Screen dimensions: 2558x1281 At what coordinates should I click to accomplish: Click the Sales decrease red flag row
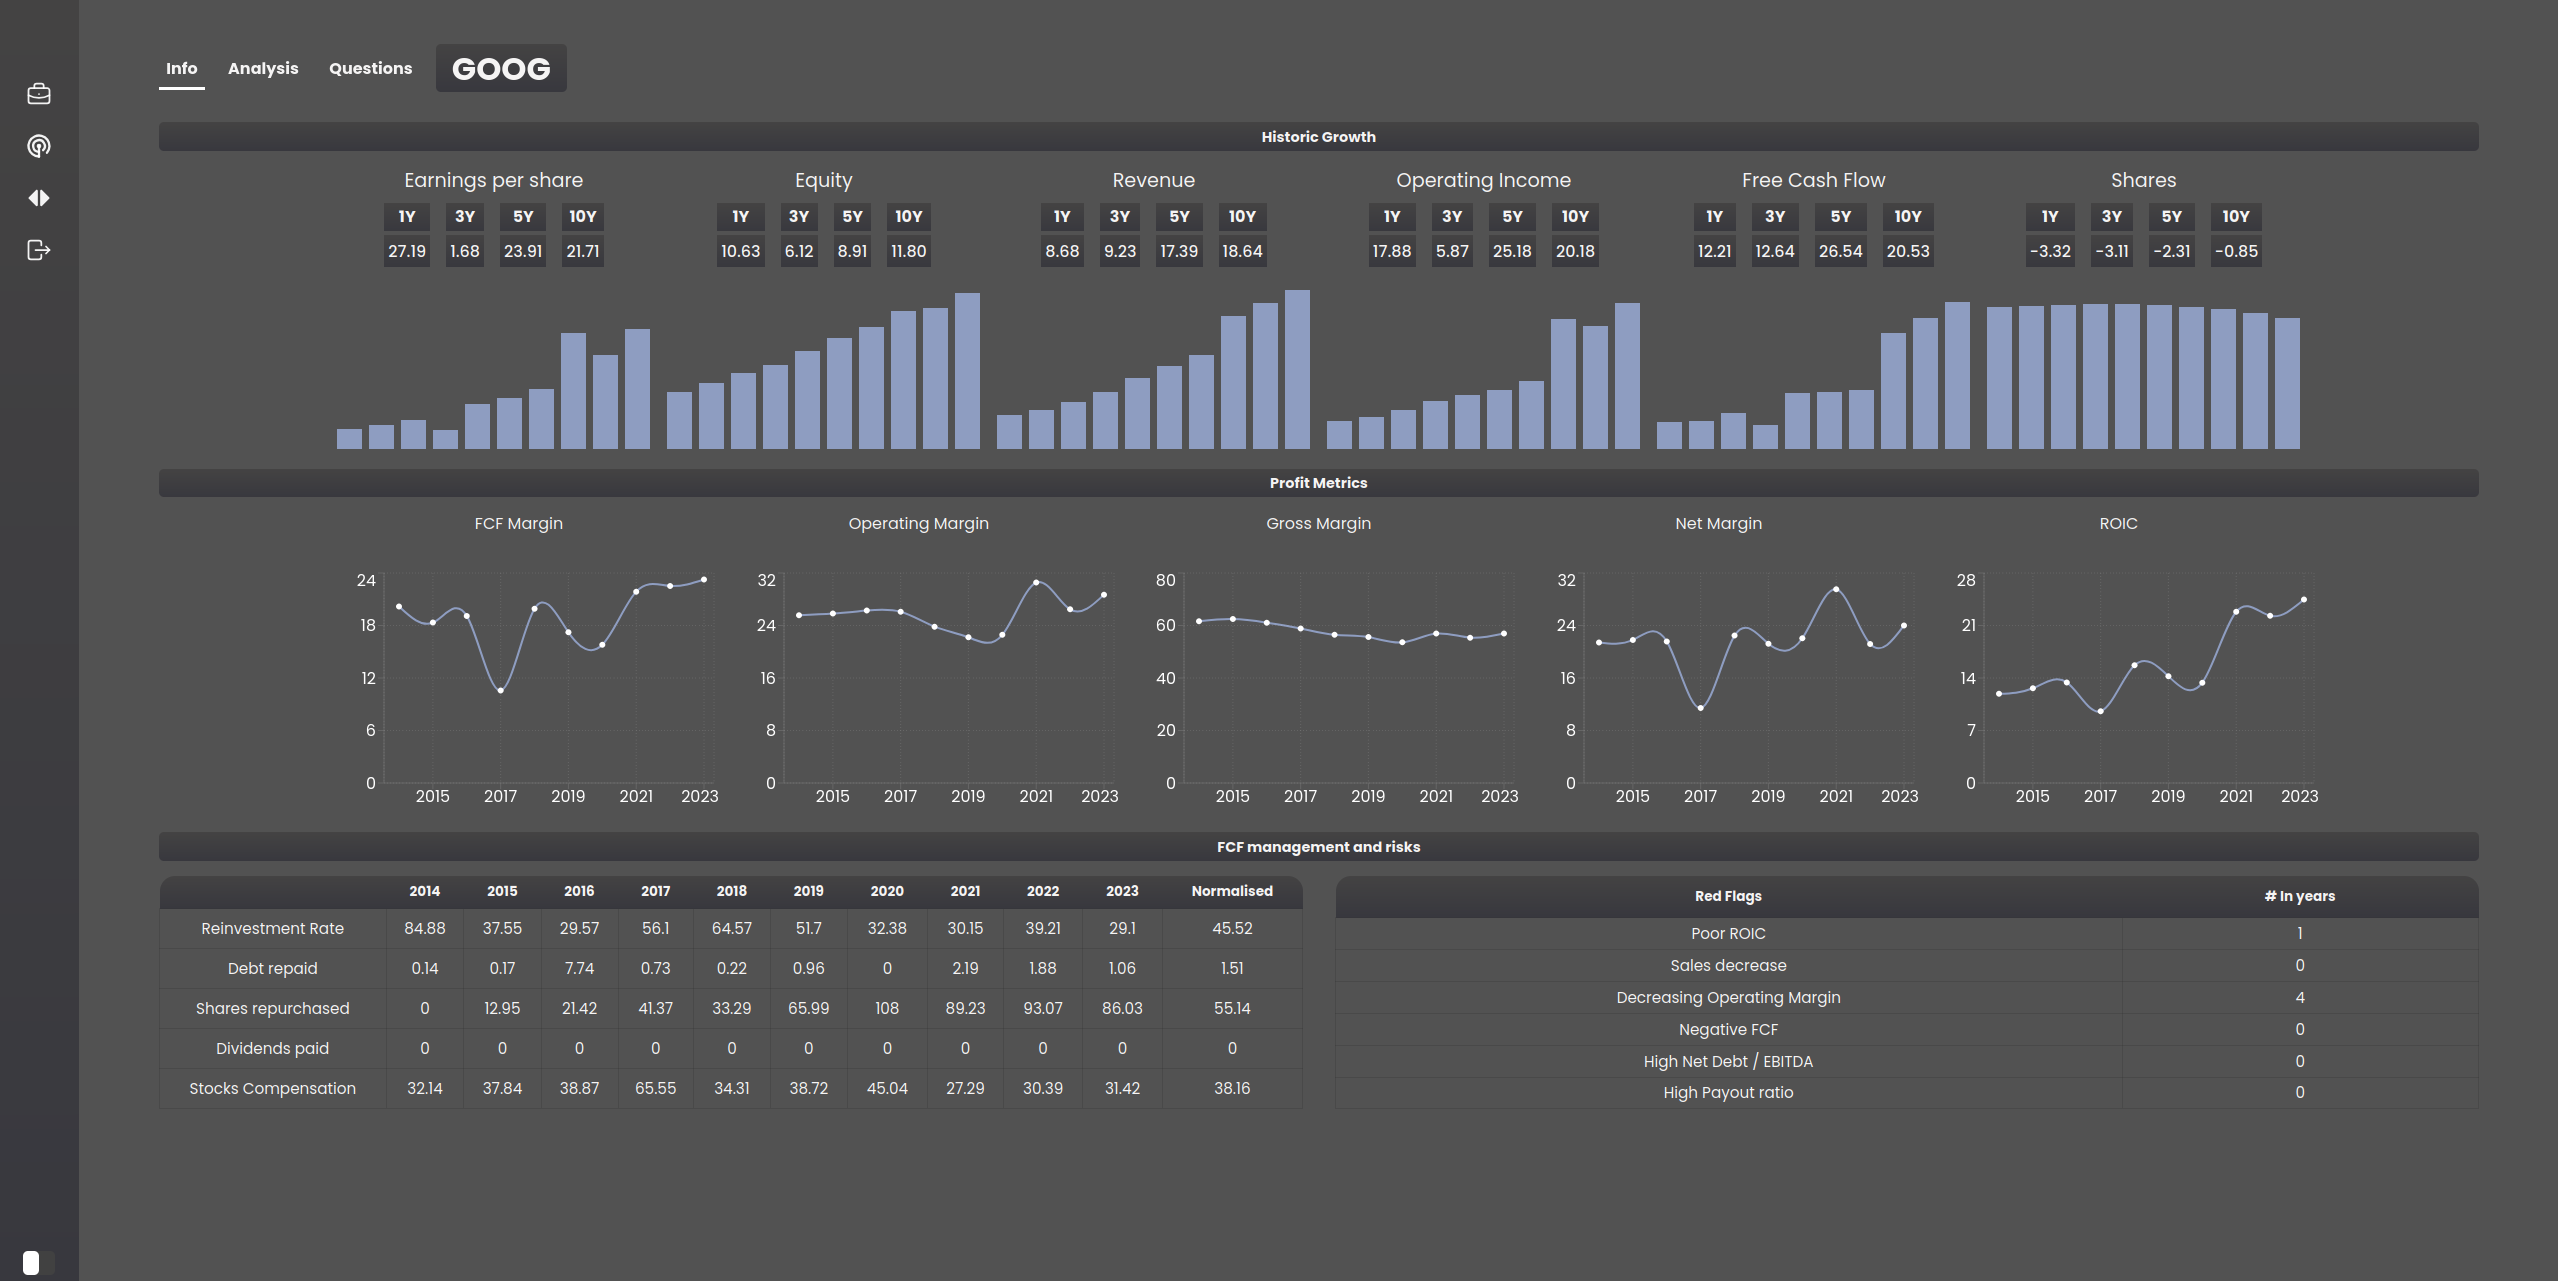[1907, 965]
